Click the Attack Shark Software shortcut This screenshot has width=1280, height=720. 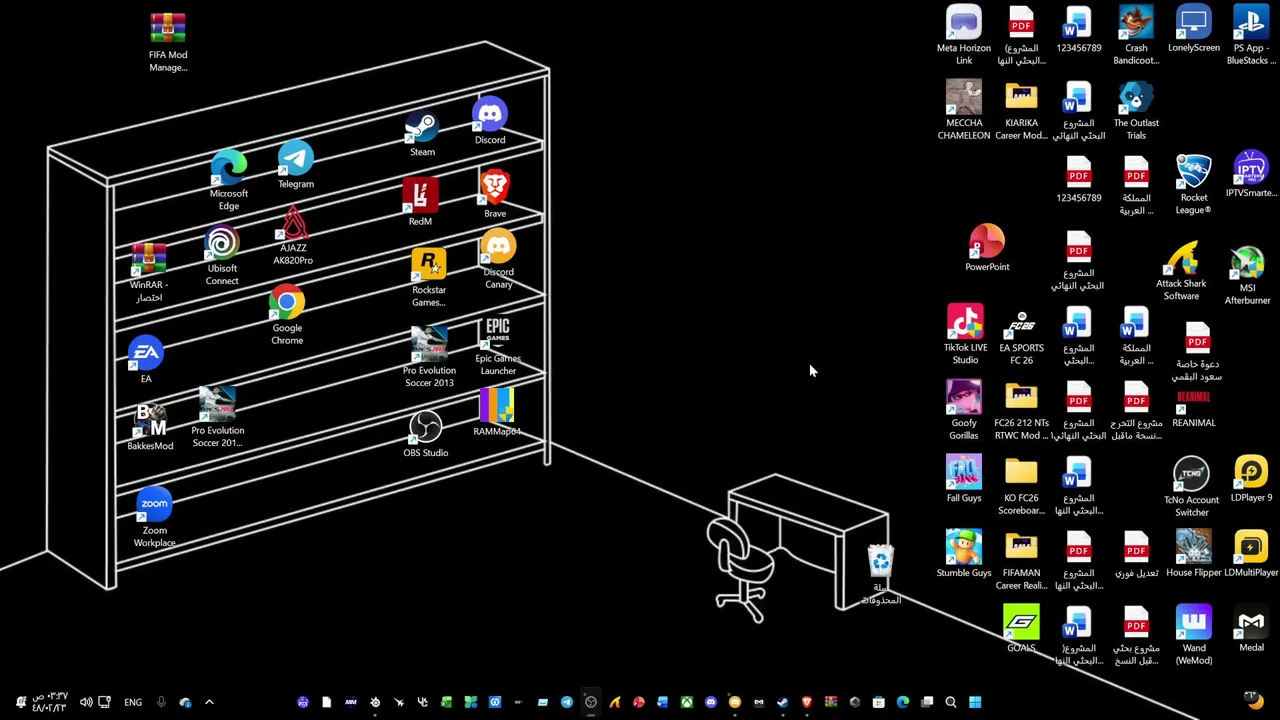pos(1181,271)
